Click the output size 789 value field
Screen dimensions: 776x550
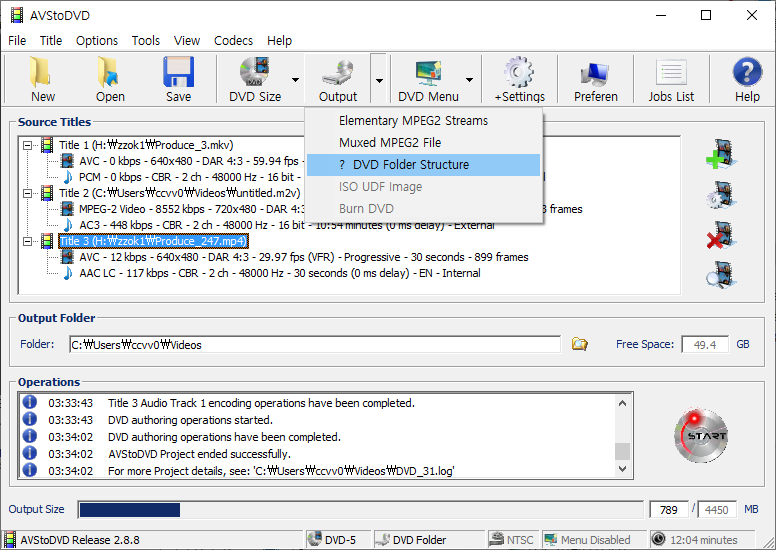click(669, 509)
